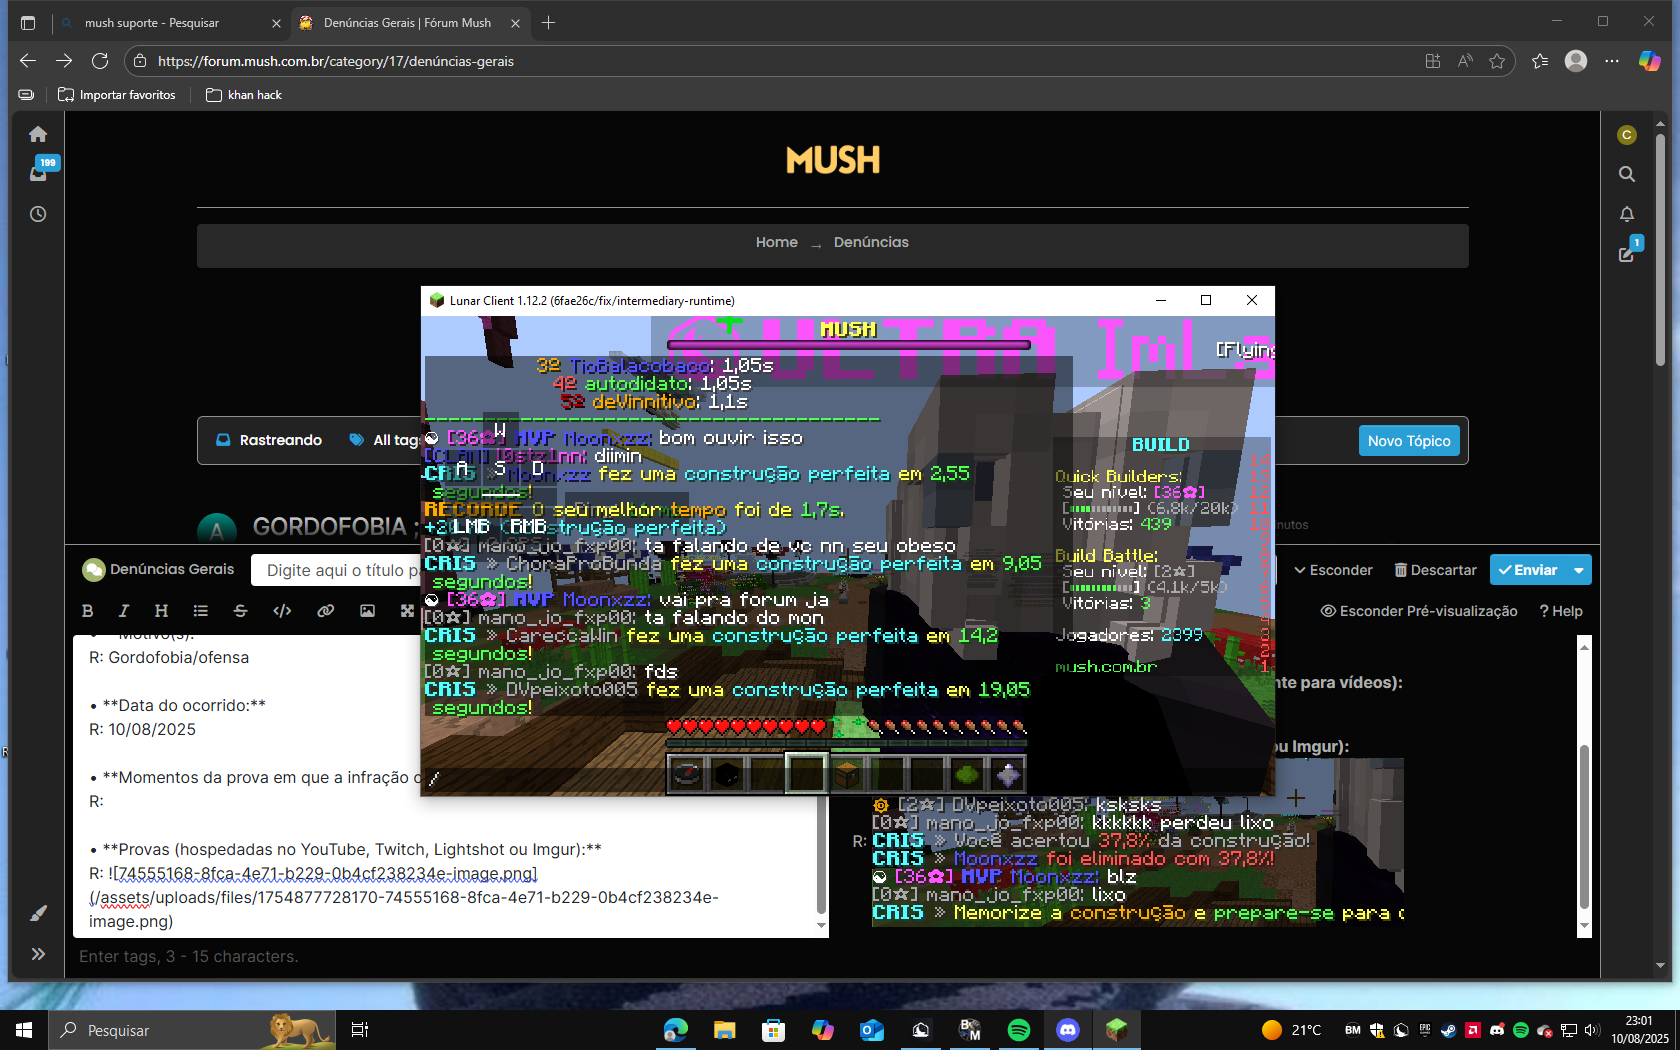Open Spotify from the taskbar

click(x=1019, y=1030)
